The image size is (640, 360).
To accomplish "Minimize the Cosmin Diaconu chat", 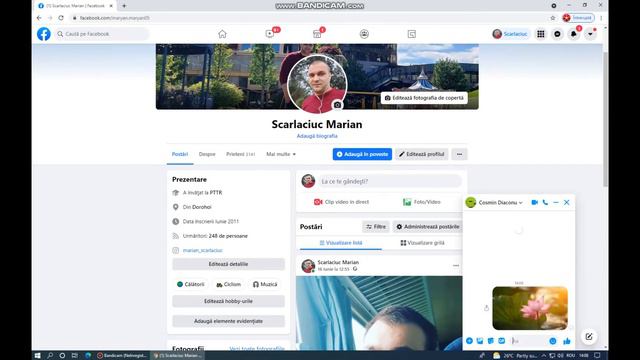I will [556, 202].
